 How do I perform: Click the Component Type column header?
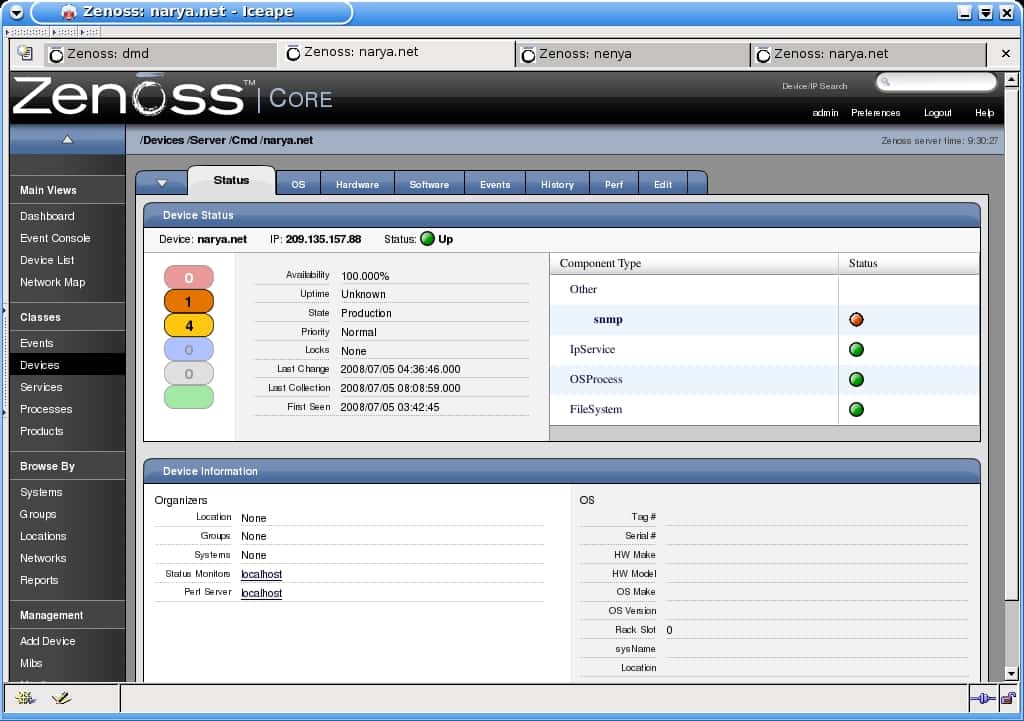point(694,263)
